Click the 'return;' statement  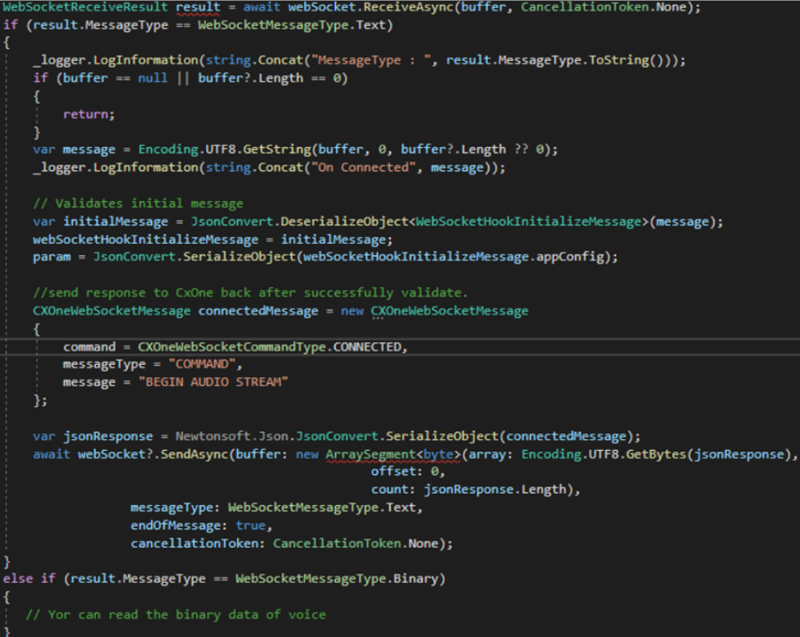click(87, 113)
